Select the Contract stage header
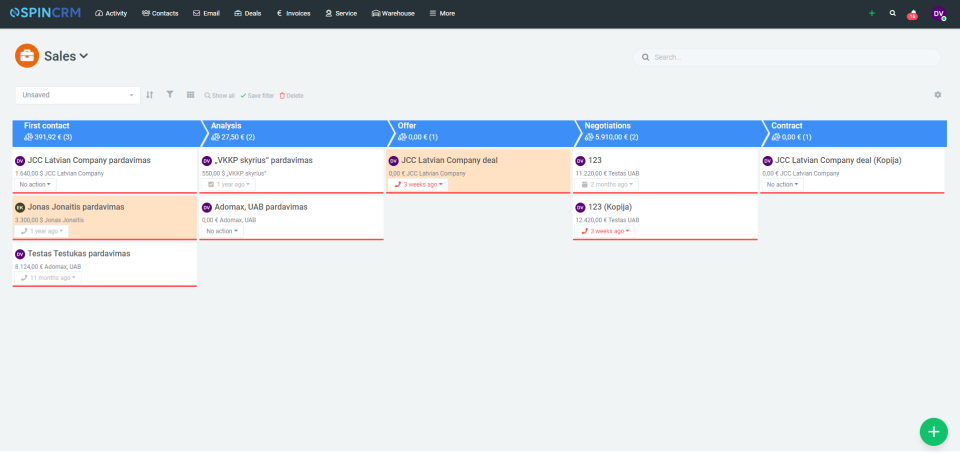 (855, 133)
